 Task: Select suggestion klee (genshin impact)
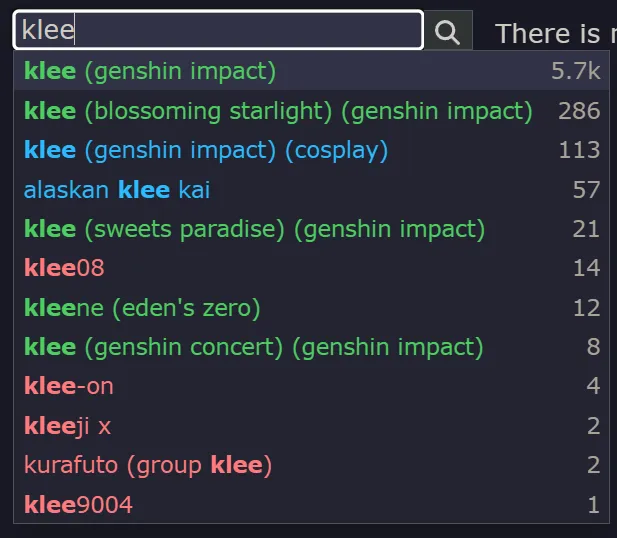tap(311, 71)
